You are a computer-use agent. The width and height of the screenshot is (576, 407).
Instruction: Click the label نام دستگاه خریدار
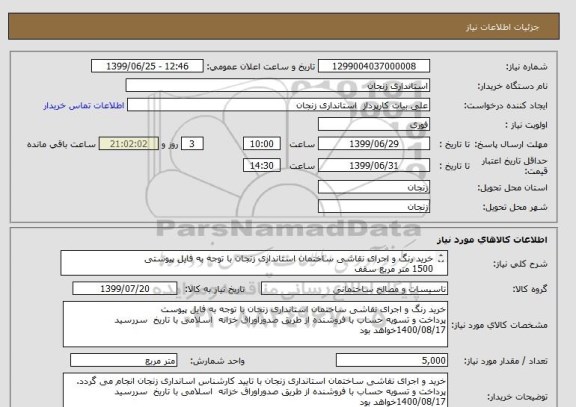click(512, 86)
